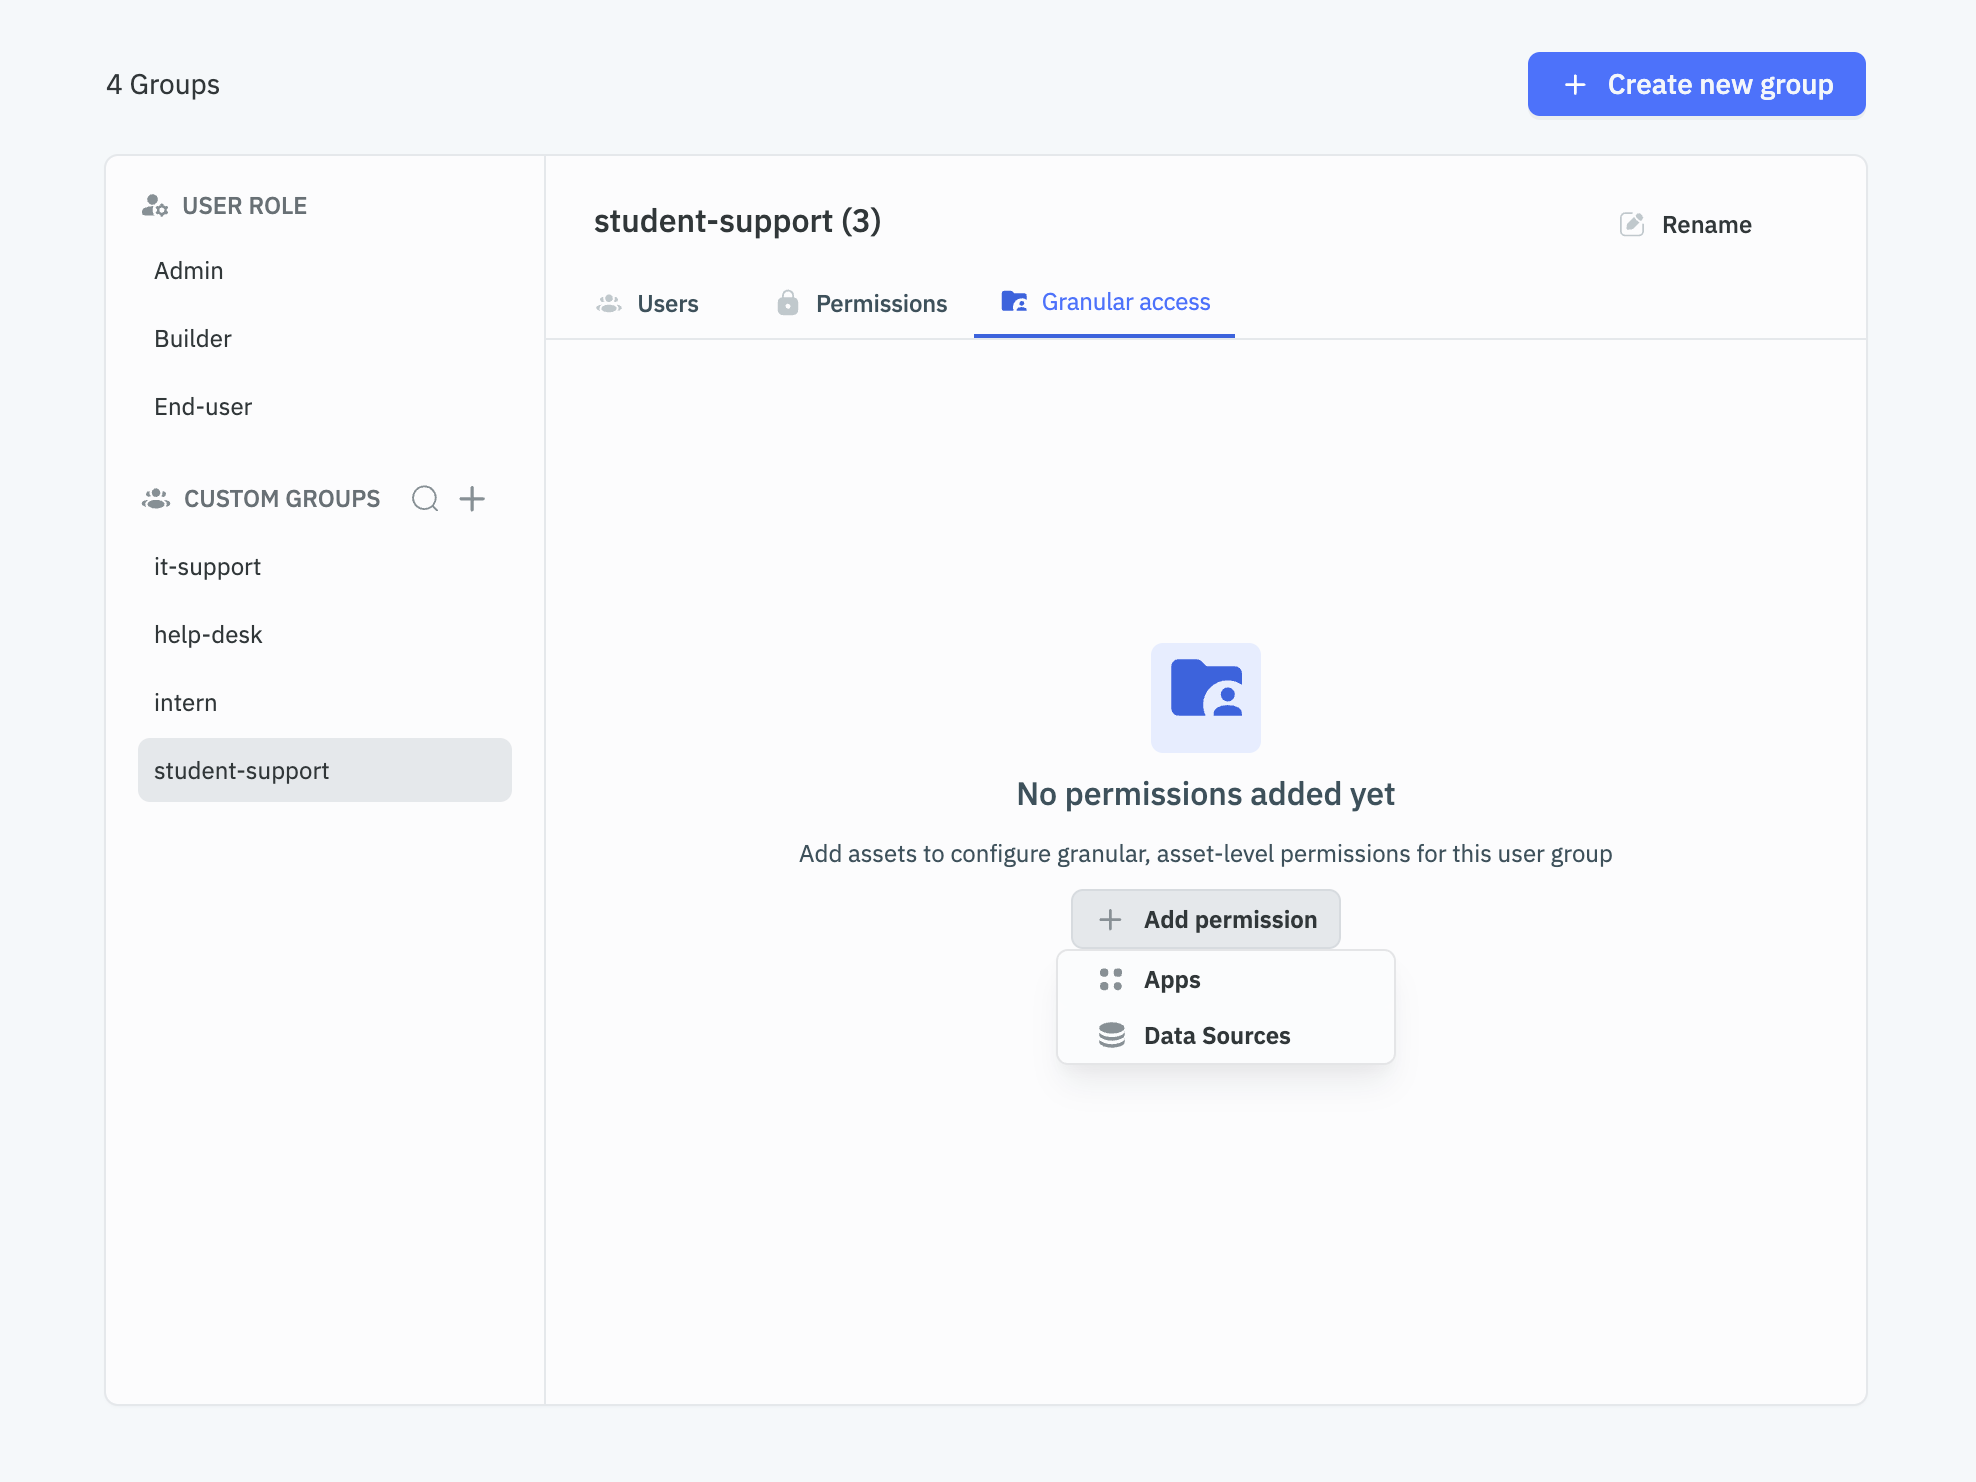Click the folder icon above No permissions added

pyautogui.click(x=1206, y=697)
